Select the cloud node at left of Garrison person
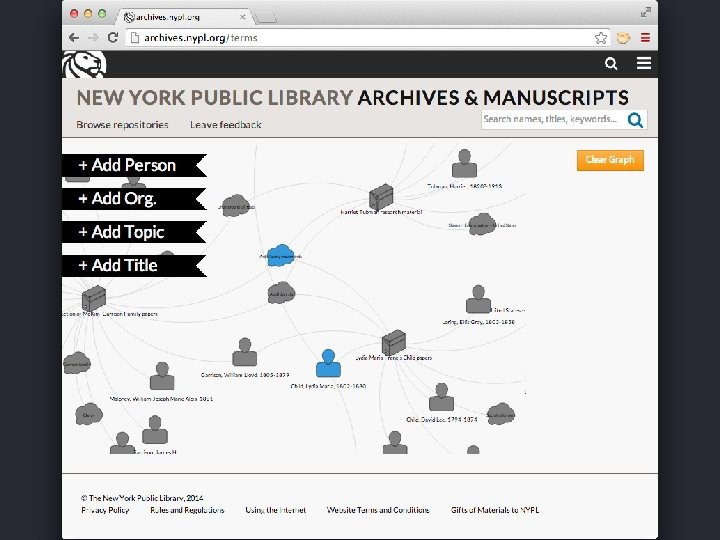This screenshot has height=540, width=720. point(77,363)
